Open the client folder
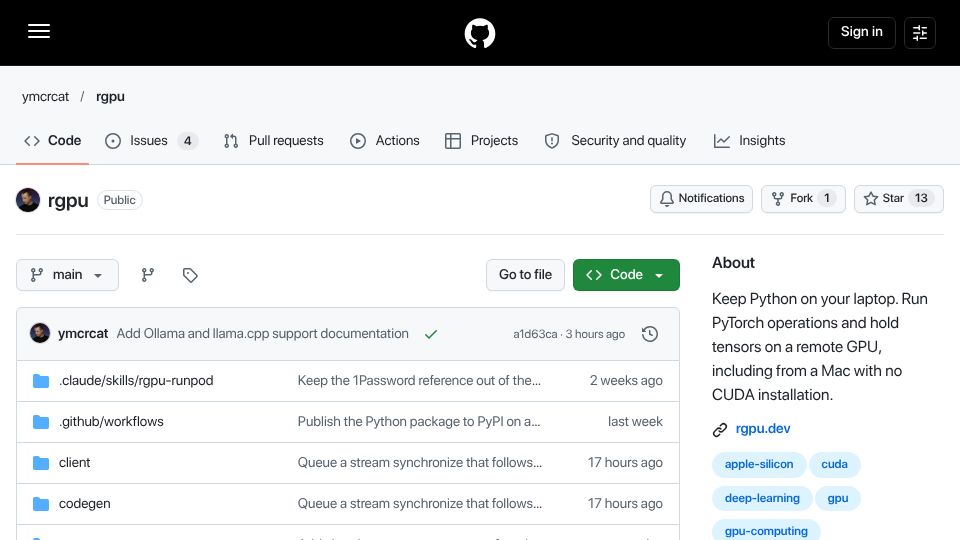Screen dimensions: 960x540 click(x=75, y=463)
